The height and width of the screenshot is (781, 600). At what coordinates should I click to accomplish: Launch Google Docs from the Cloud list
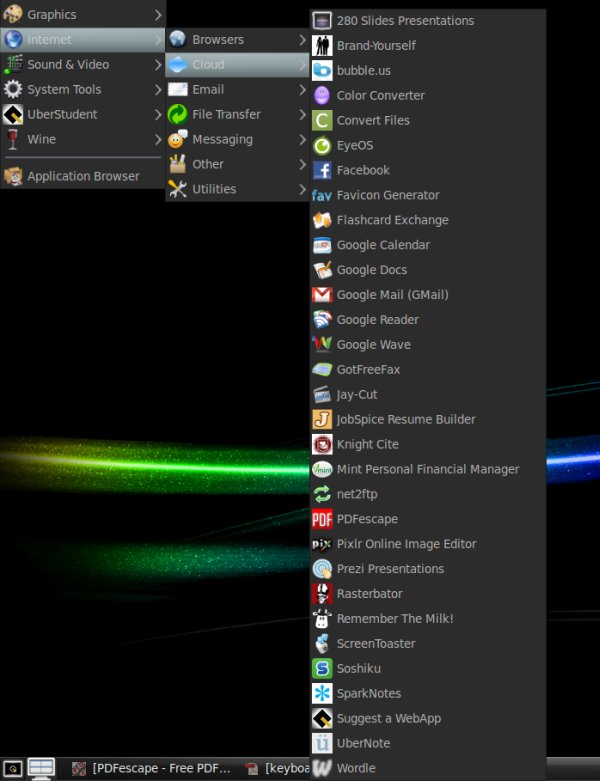[371, 270]
